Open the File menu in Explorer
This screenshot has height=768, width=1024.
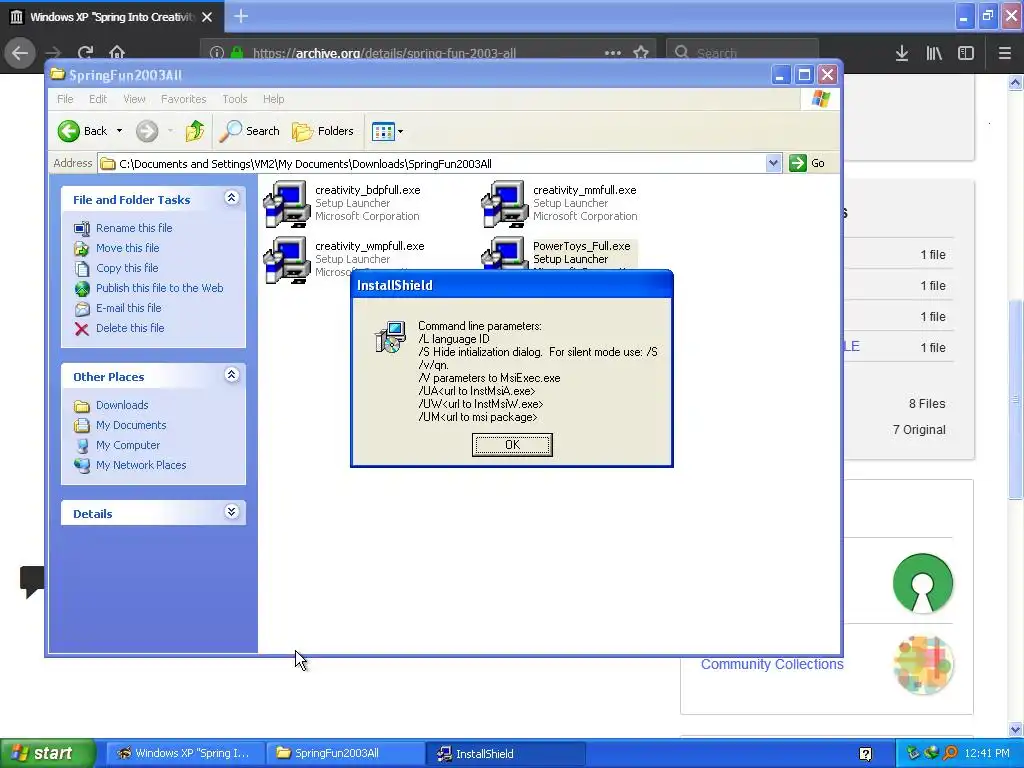65,99
